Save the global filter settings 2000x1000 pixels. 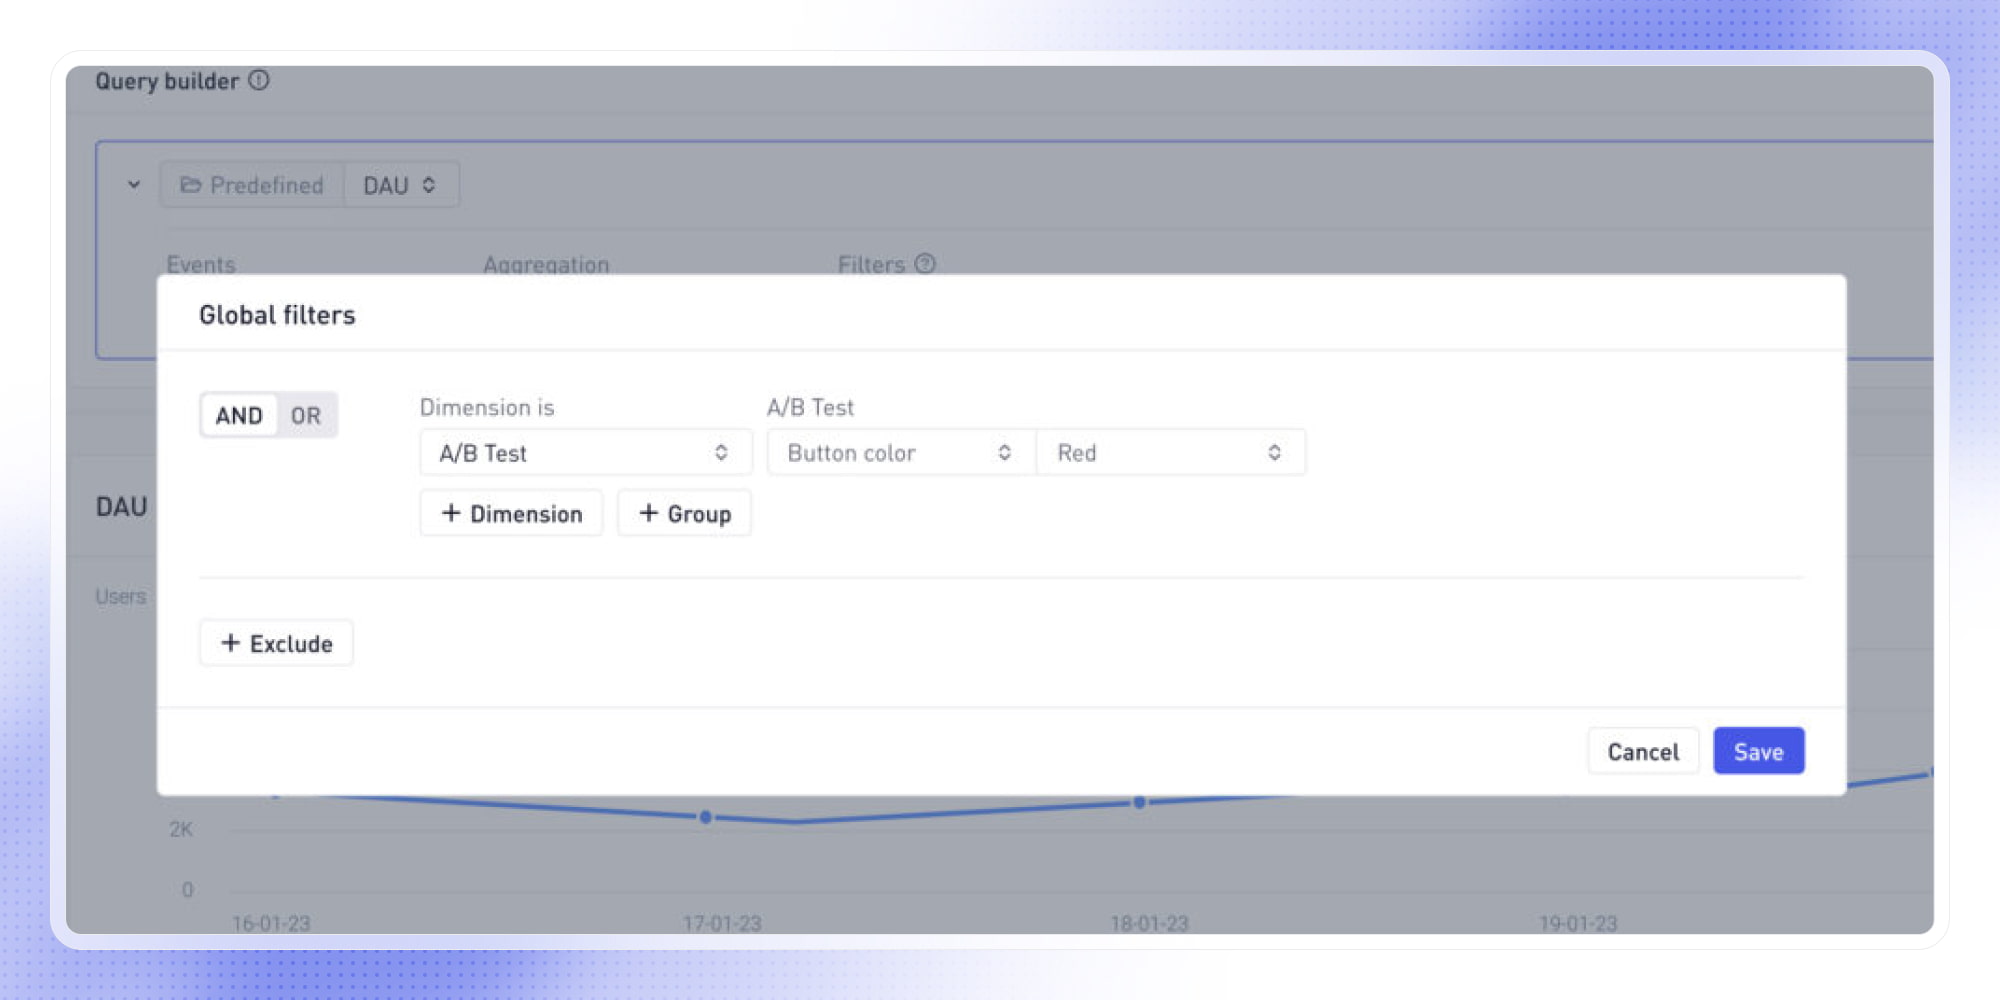coord(1758,751)
